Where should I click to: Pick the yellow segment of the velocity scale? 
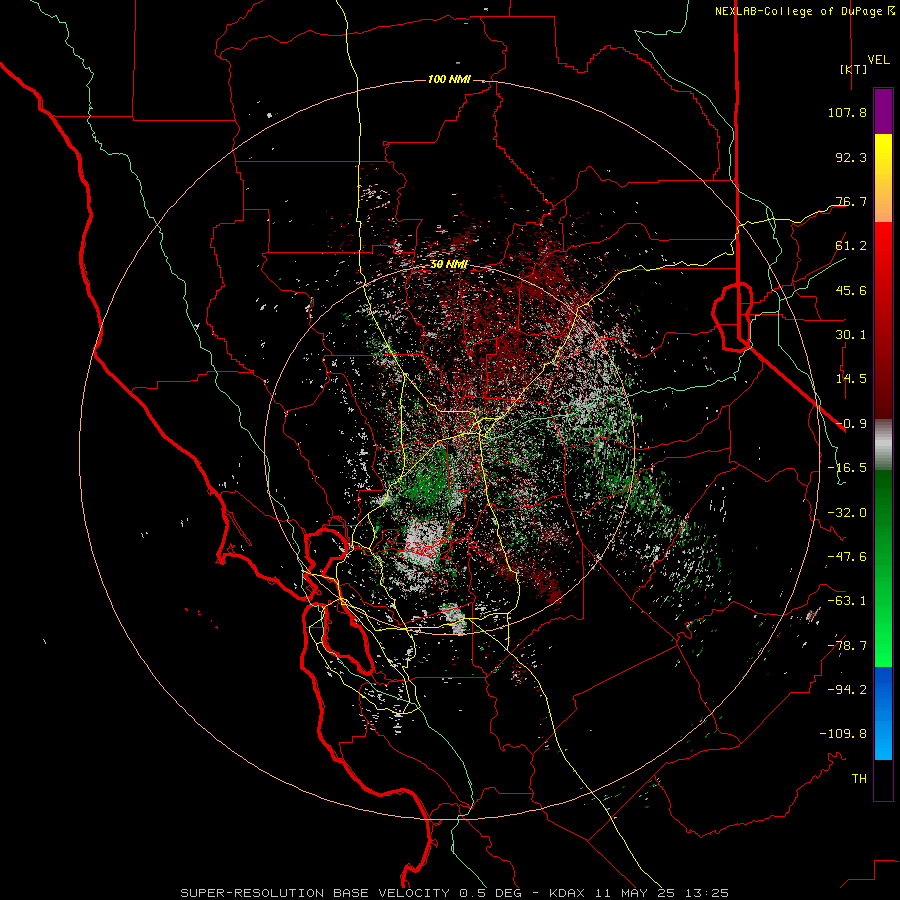click(883, 158)
